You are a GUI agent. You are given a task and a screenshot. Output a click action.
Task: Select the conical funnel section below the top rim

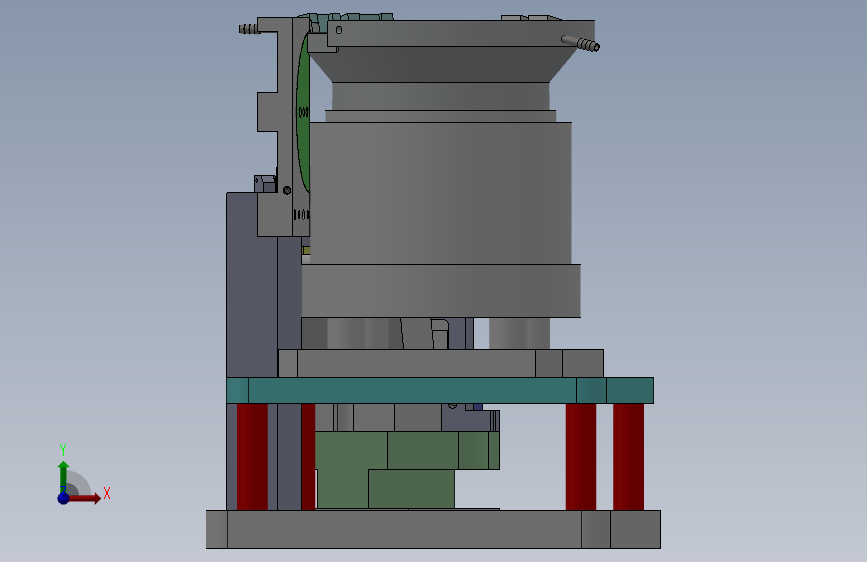[x=441, y=64]
